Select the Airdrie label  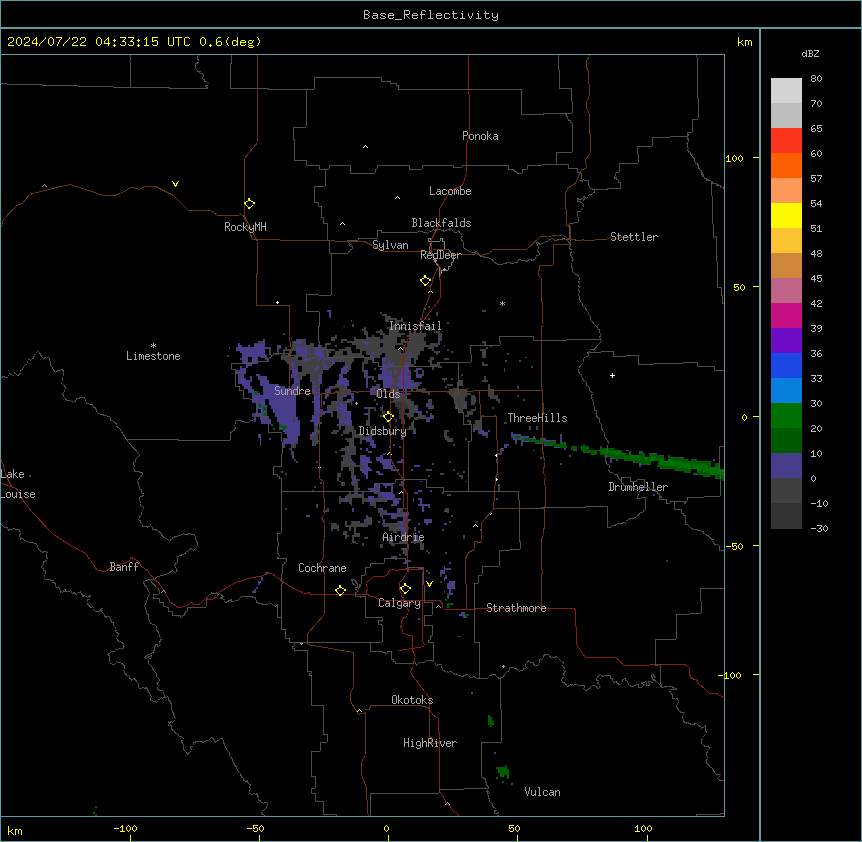[404, 537]
